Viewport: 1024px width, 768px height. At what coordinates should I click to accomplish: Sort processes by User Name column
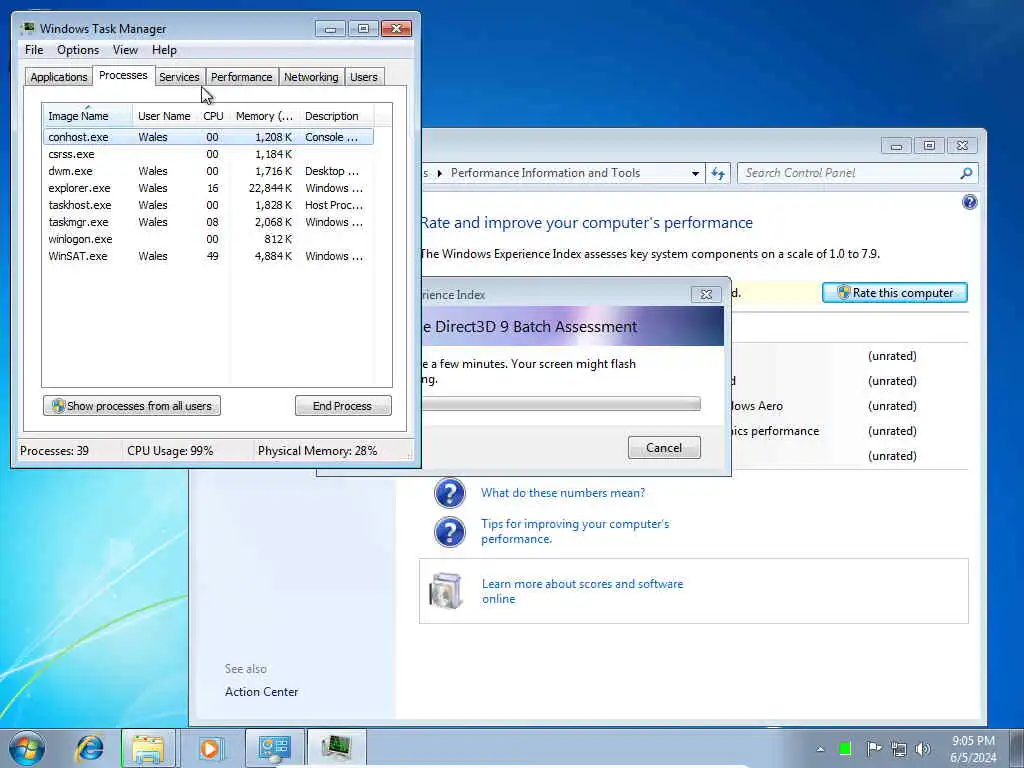tap(164, 116)
